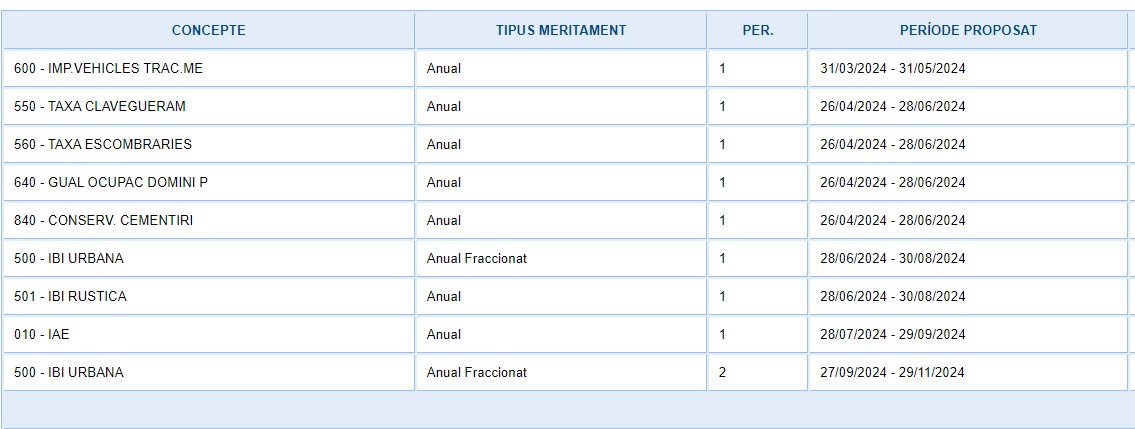Click the 501 - IBI RUSTICA concept
This screenshot has height=429, width=1135.
(x=70, y=297)
